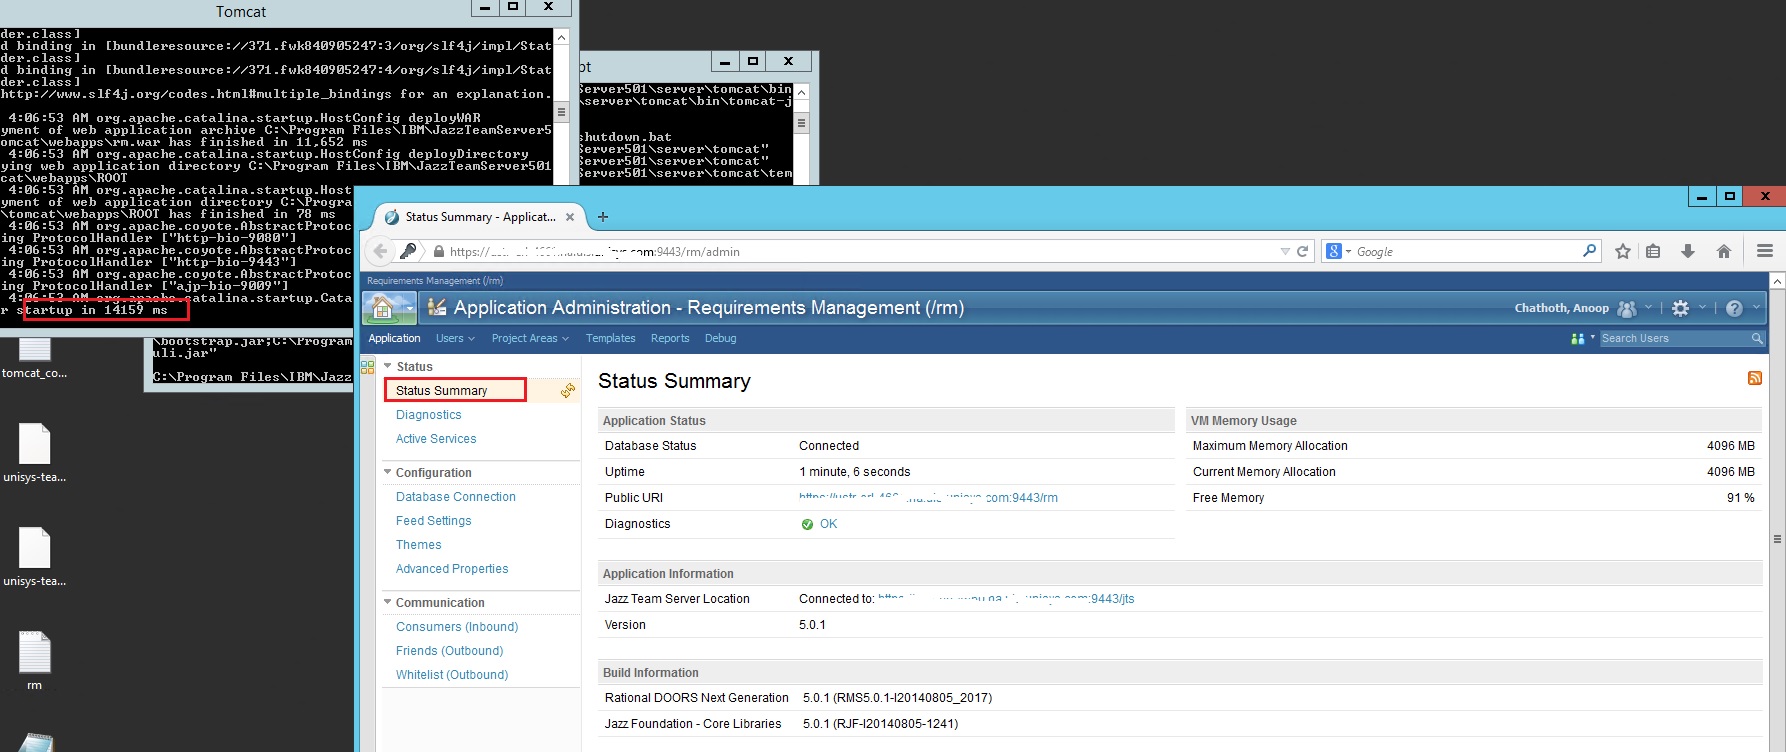Click the browser URL address field
This screenshot has width=1786, height=752.
click(860, 252)
